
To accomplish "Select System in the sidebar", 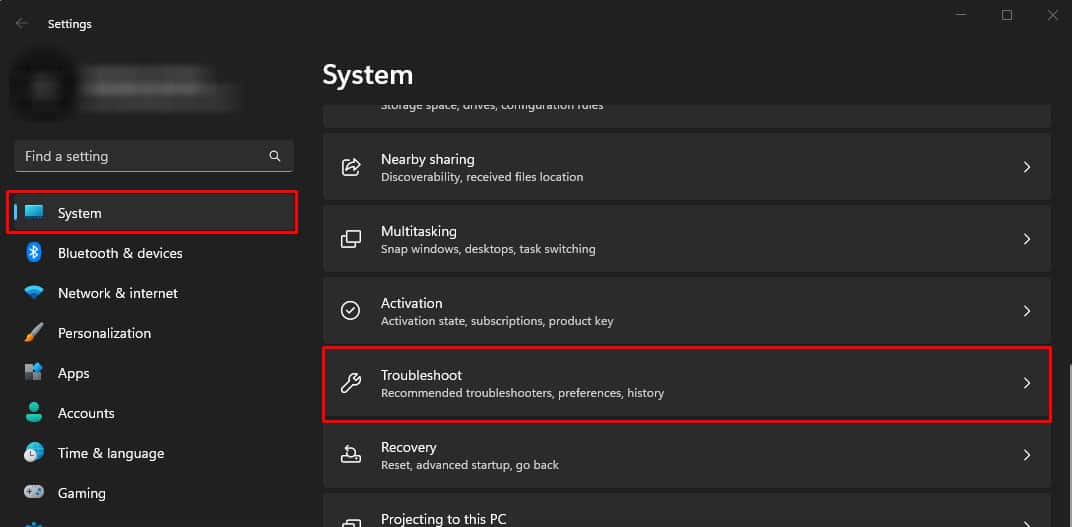I will click(x=152, y=213).
